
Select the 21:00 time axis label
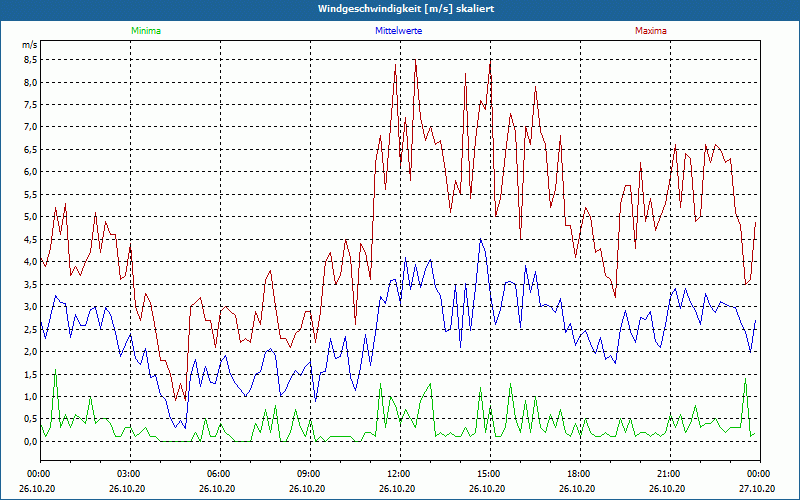click(x=669, y=474)
